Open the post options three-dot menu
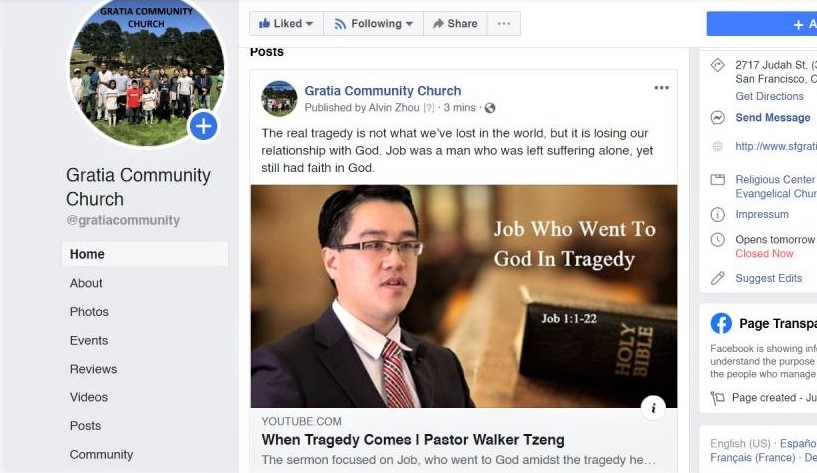 [x=661, y=88]
